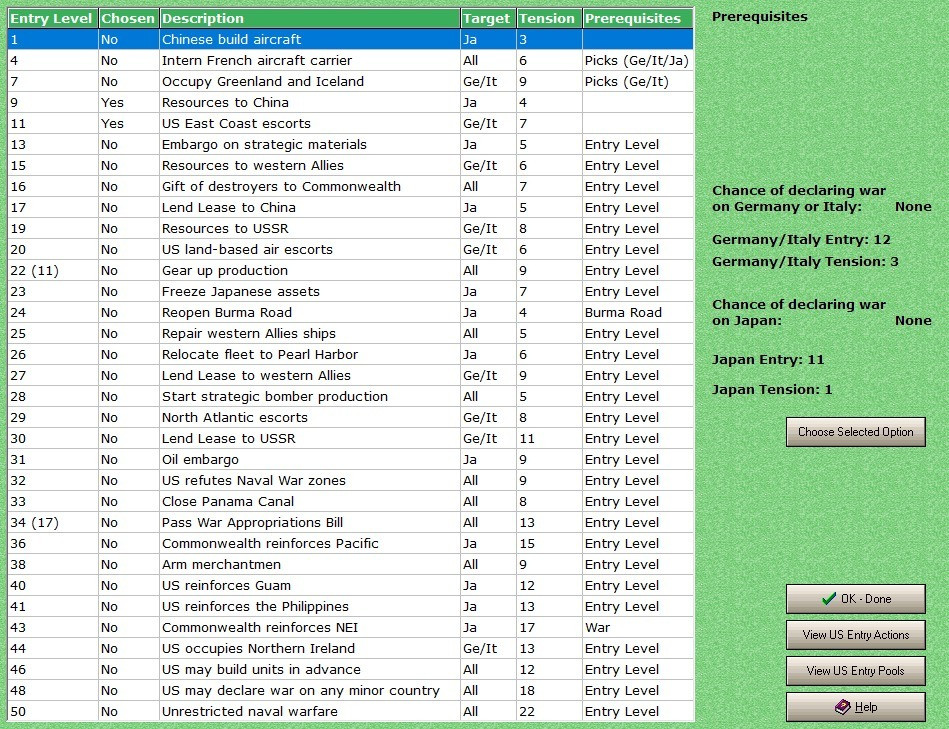Click the 'Germany/Italy Tension: 3' label
This screenshot has width=949, height=729.
coord(805,261)
